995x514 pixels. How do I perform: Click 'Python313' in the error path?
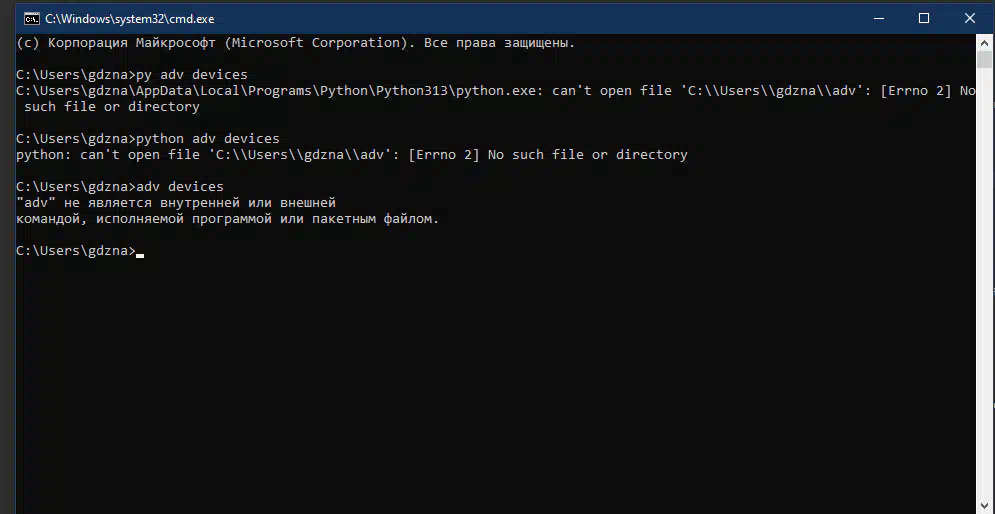412,91
